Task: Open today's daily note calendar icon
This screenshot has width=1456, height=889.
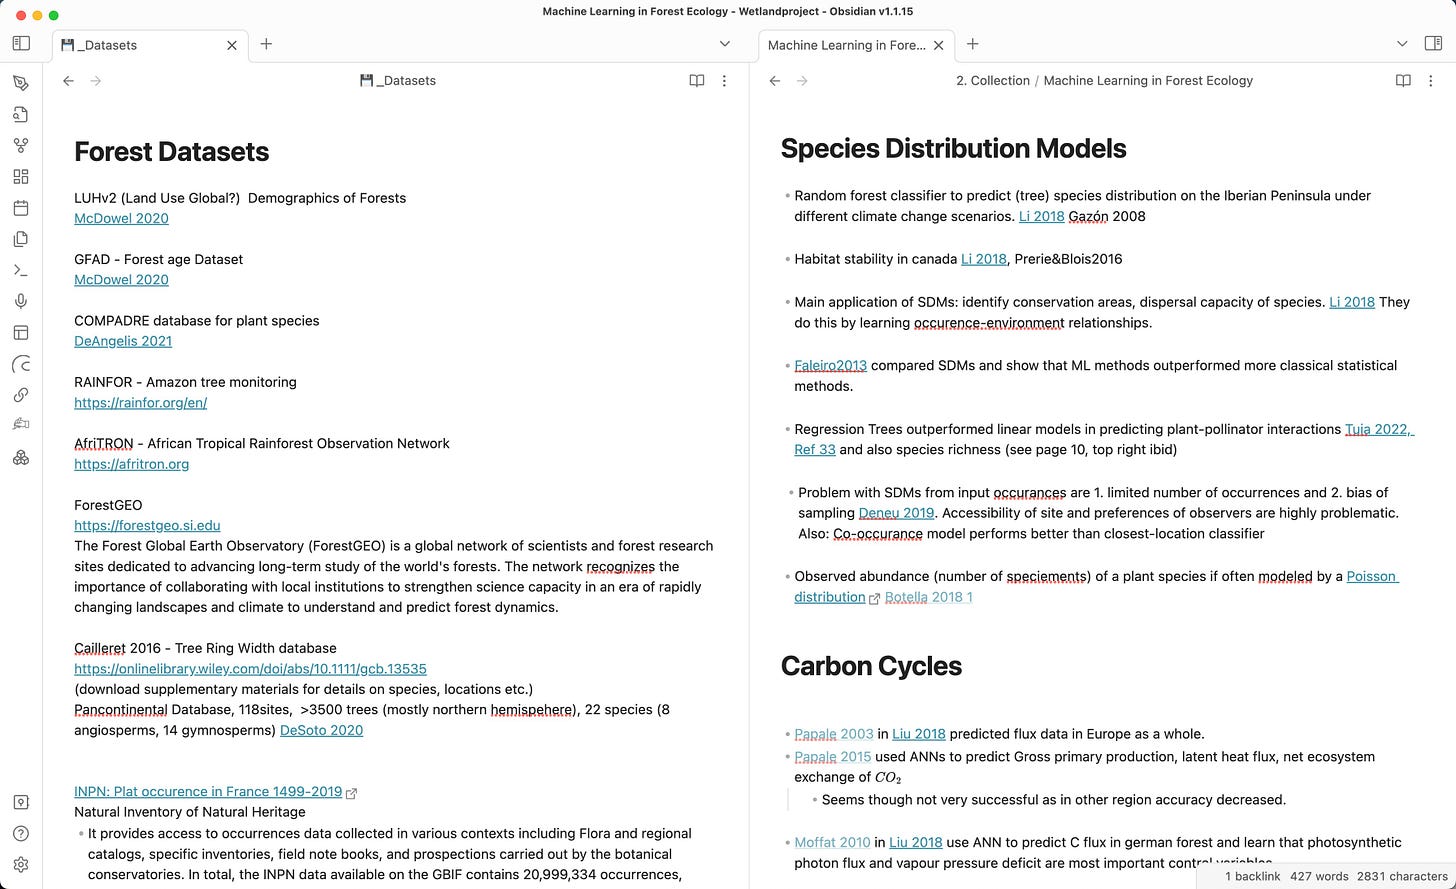Action: [x=21, y=208]
